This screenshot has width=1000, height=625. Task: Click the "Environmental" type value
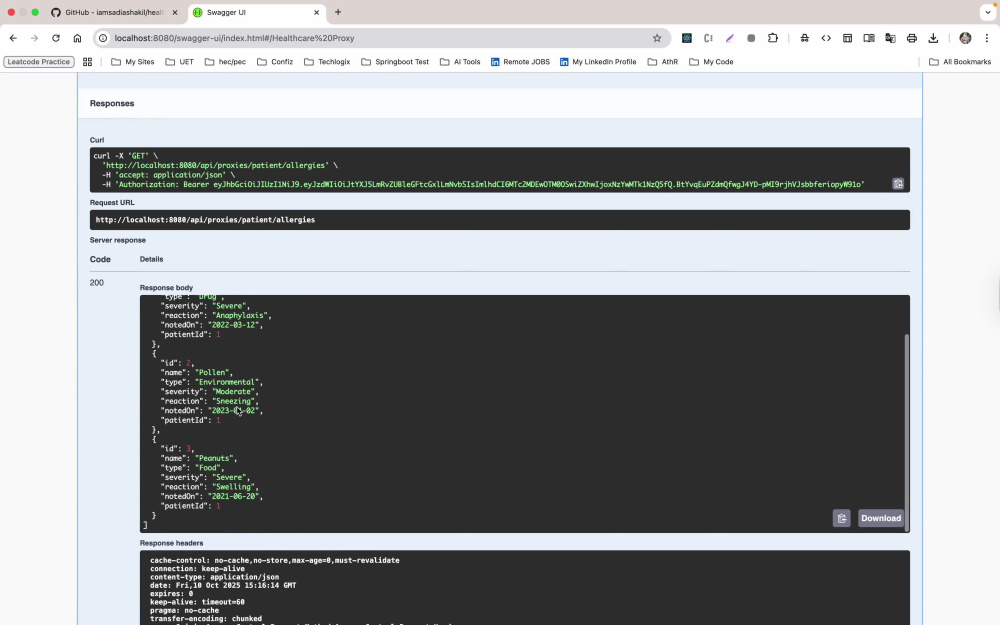227,382
